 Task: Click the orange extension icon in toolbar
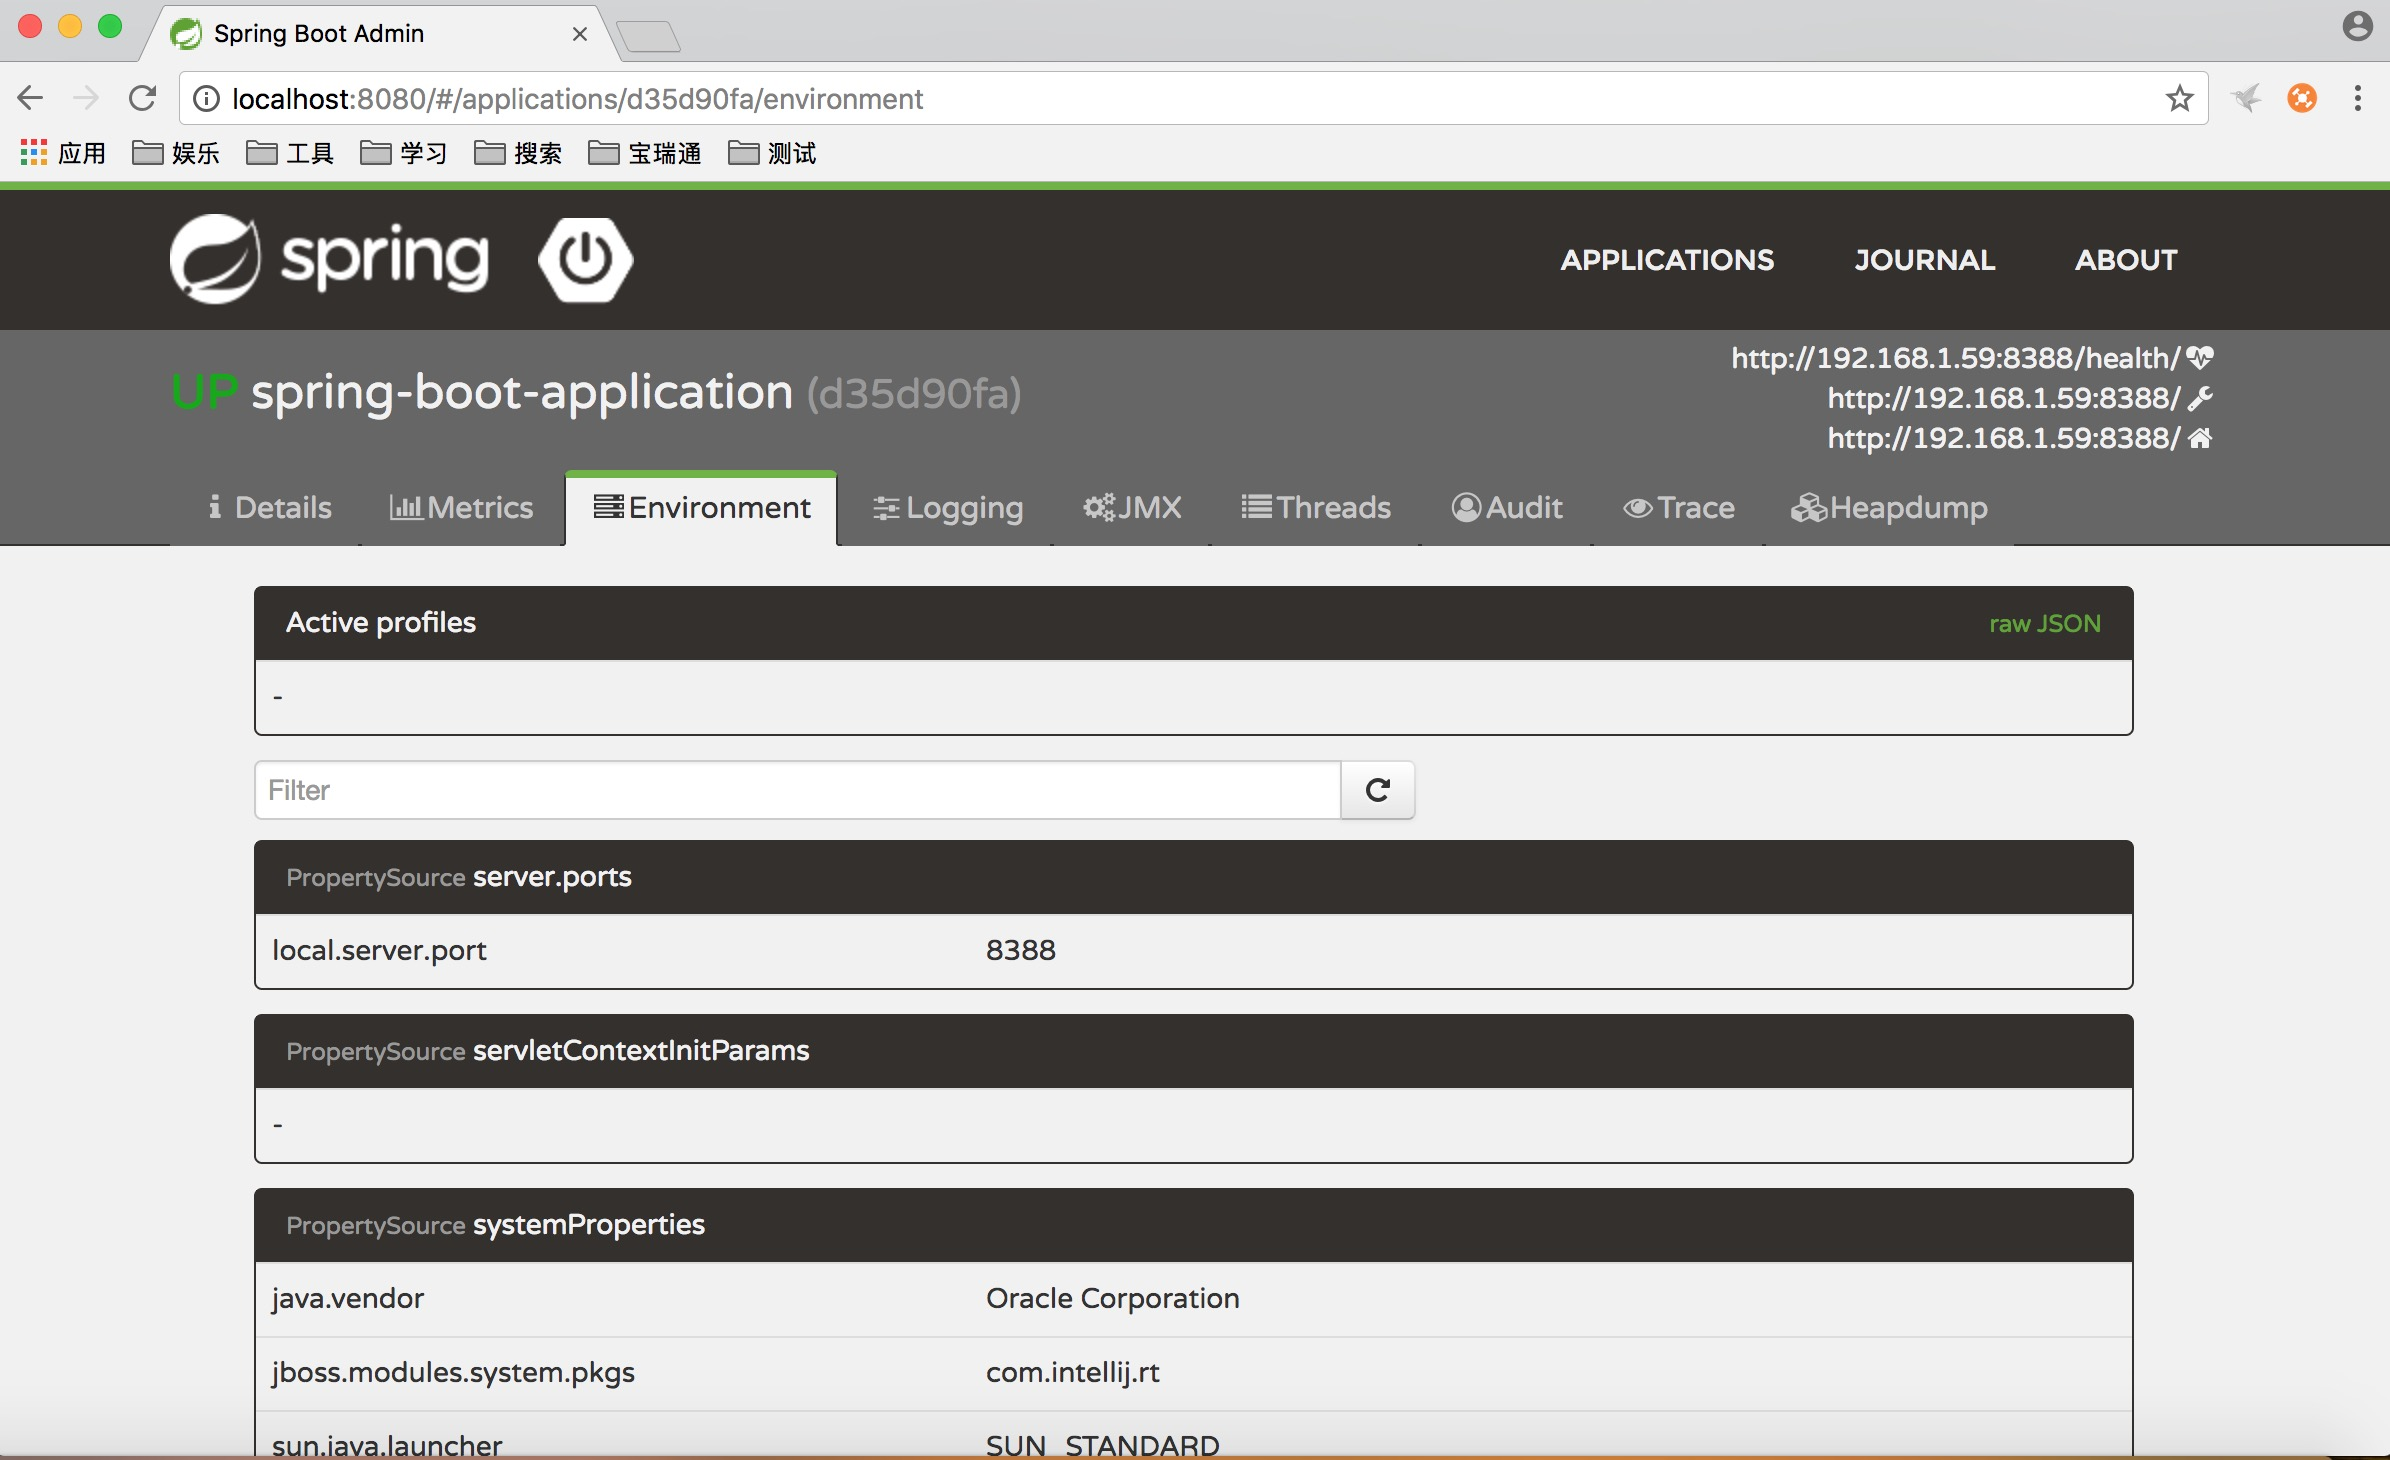2301,98
